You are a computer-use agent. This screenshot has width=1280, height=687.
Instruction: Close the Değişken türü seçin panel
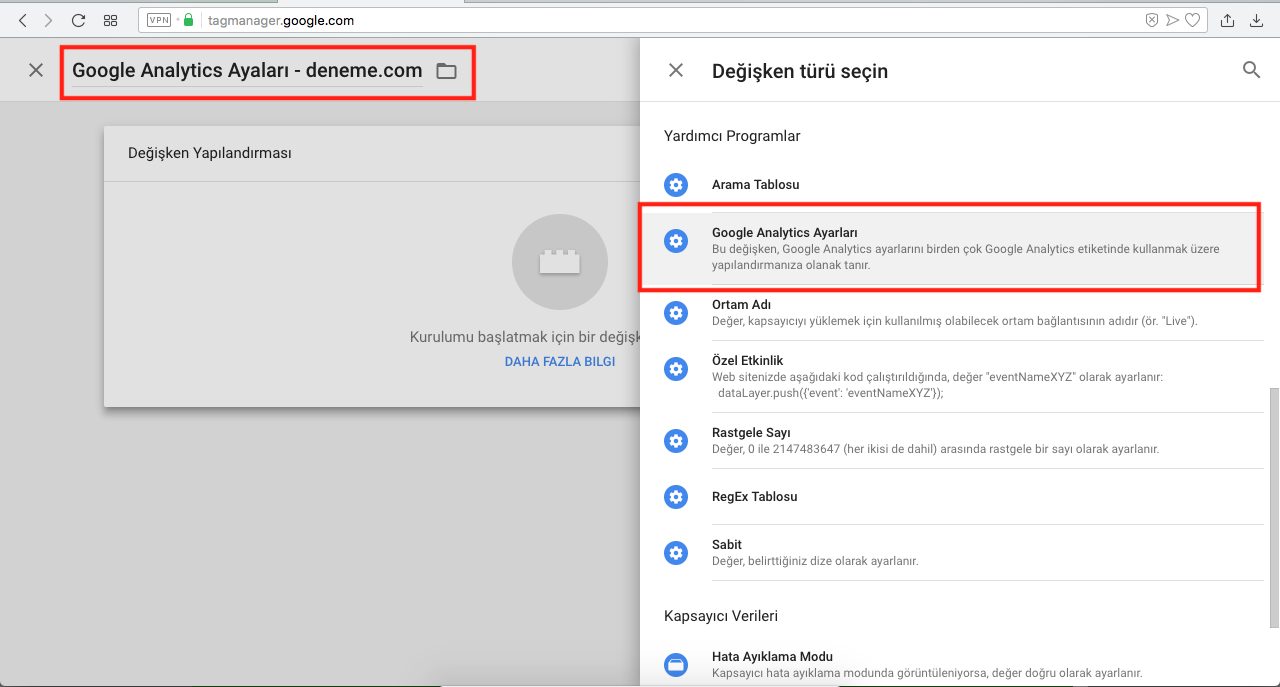[x=676, y=70]
